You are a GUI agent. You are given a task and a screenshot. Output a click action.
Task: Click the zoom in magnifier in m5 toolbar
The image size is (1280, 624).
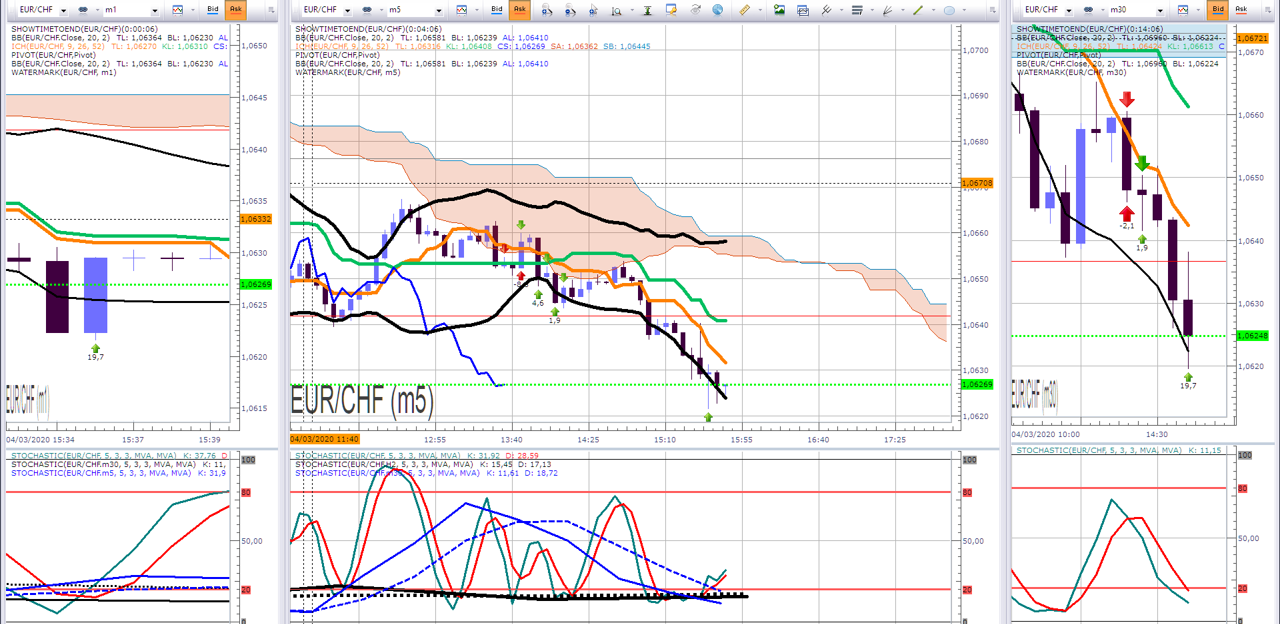click(547, 9)
